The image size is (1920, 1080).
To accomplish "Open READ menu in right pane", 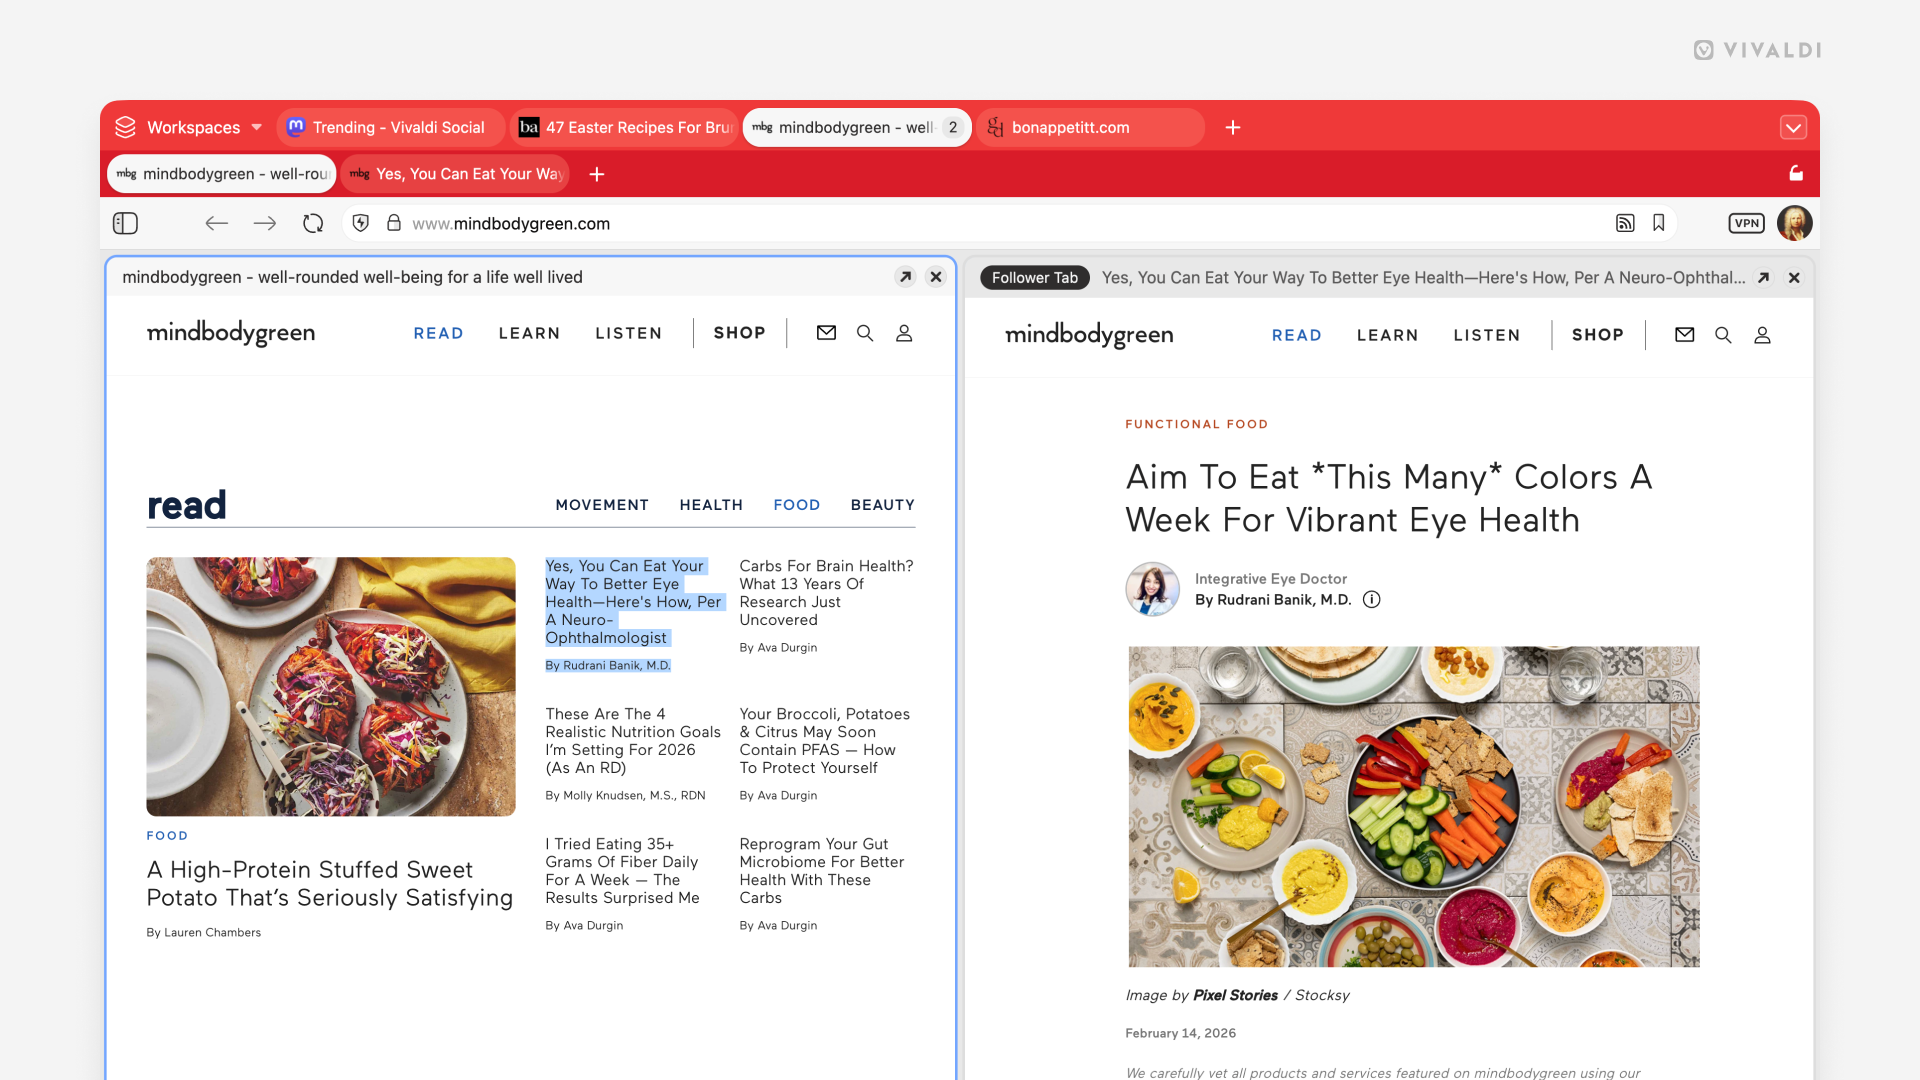I will pyautogui.click(x=1296, y=335).
